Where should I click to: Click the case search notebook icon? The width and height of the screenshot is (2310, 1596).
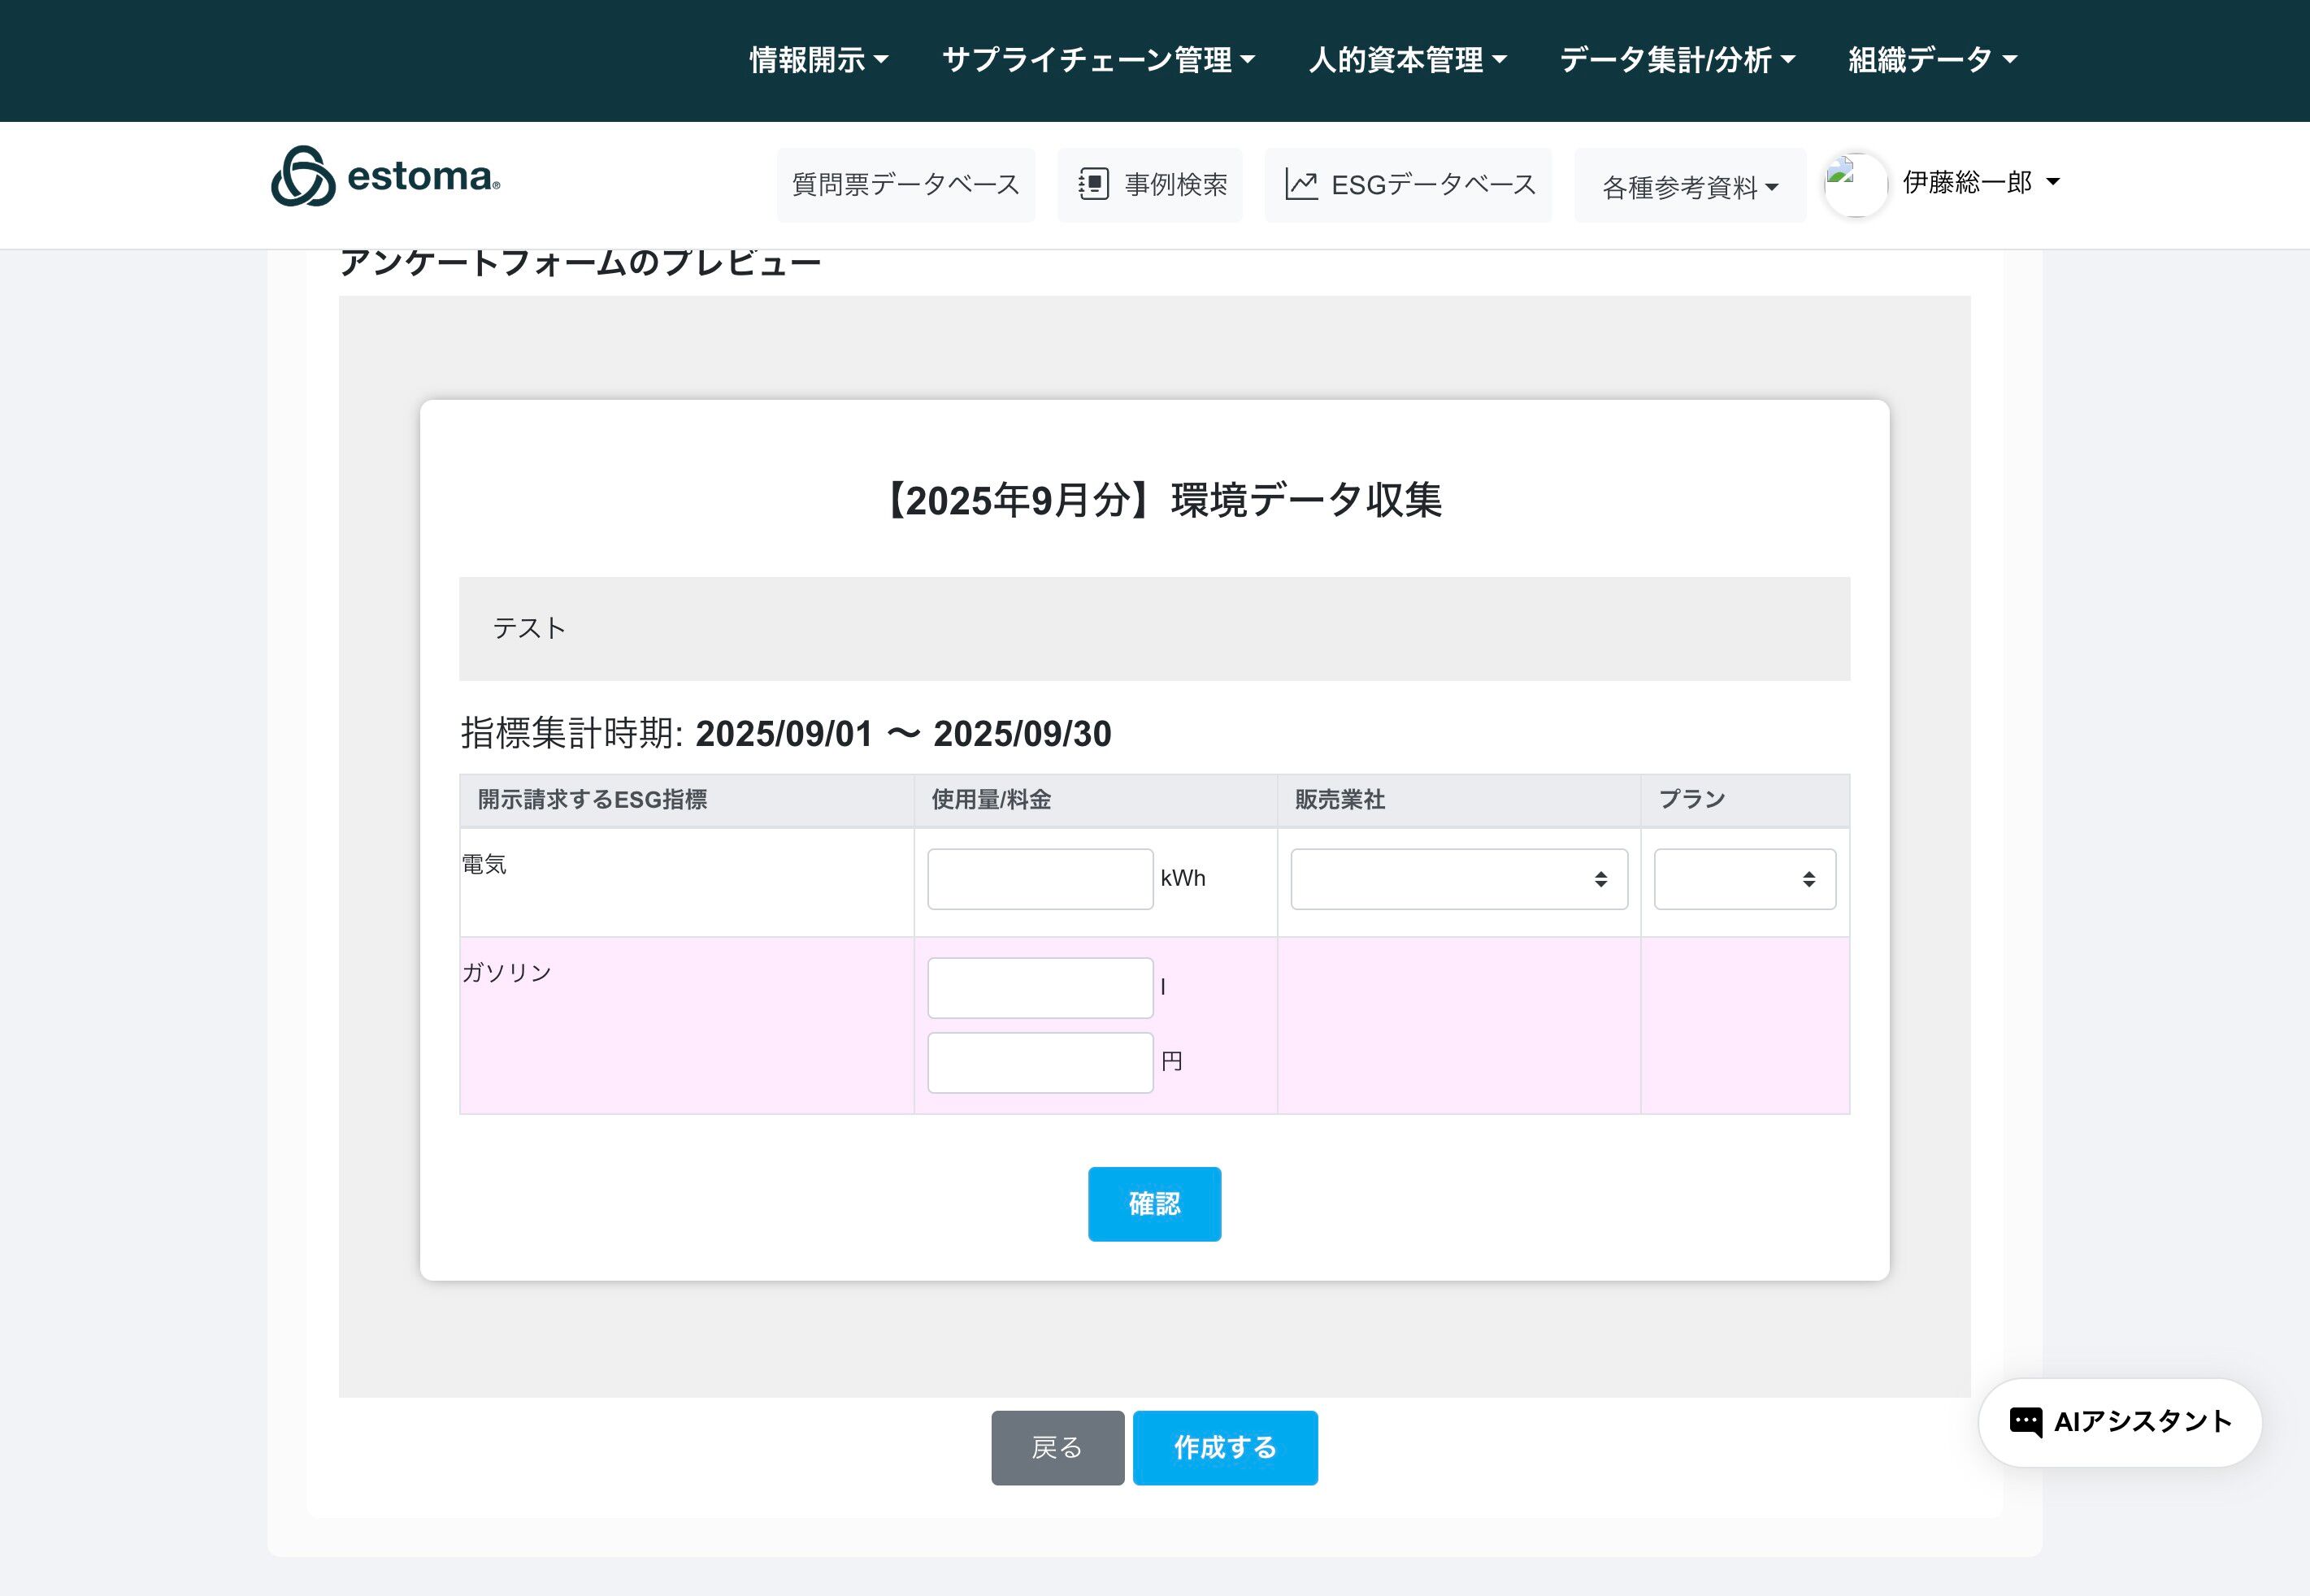point(1093,184)
